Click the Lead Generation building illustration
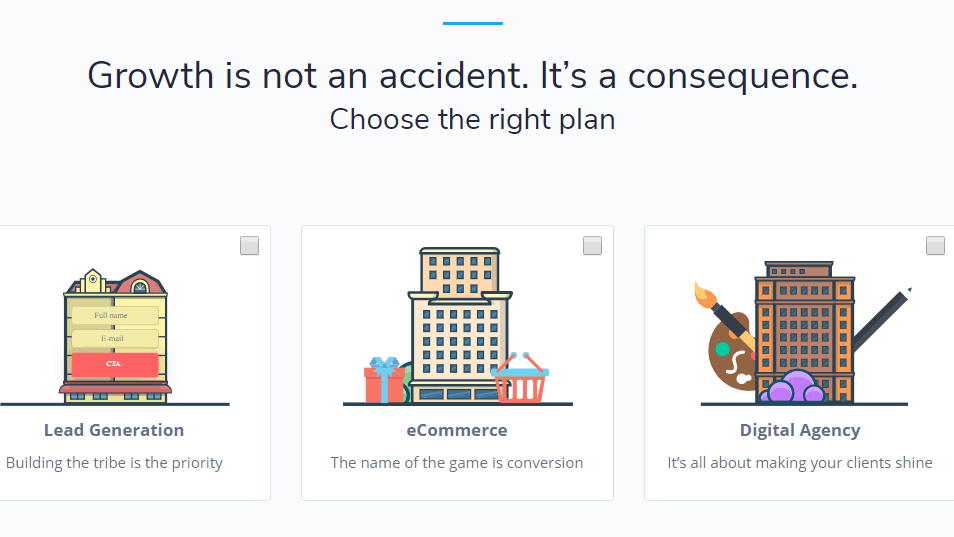The width and height of the screenshot is (954, 537). click(115, 336)
